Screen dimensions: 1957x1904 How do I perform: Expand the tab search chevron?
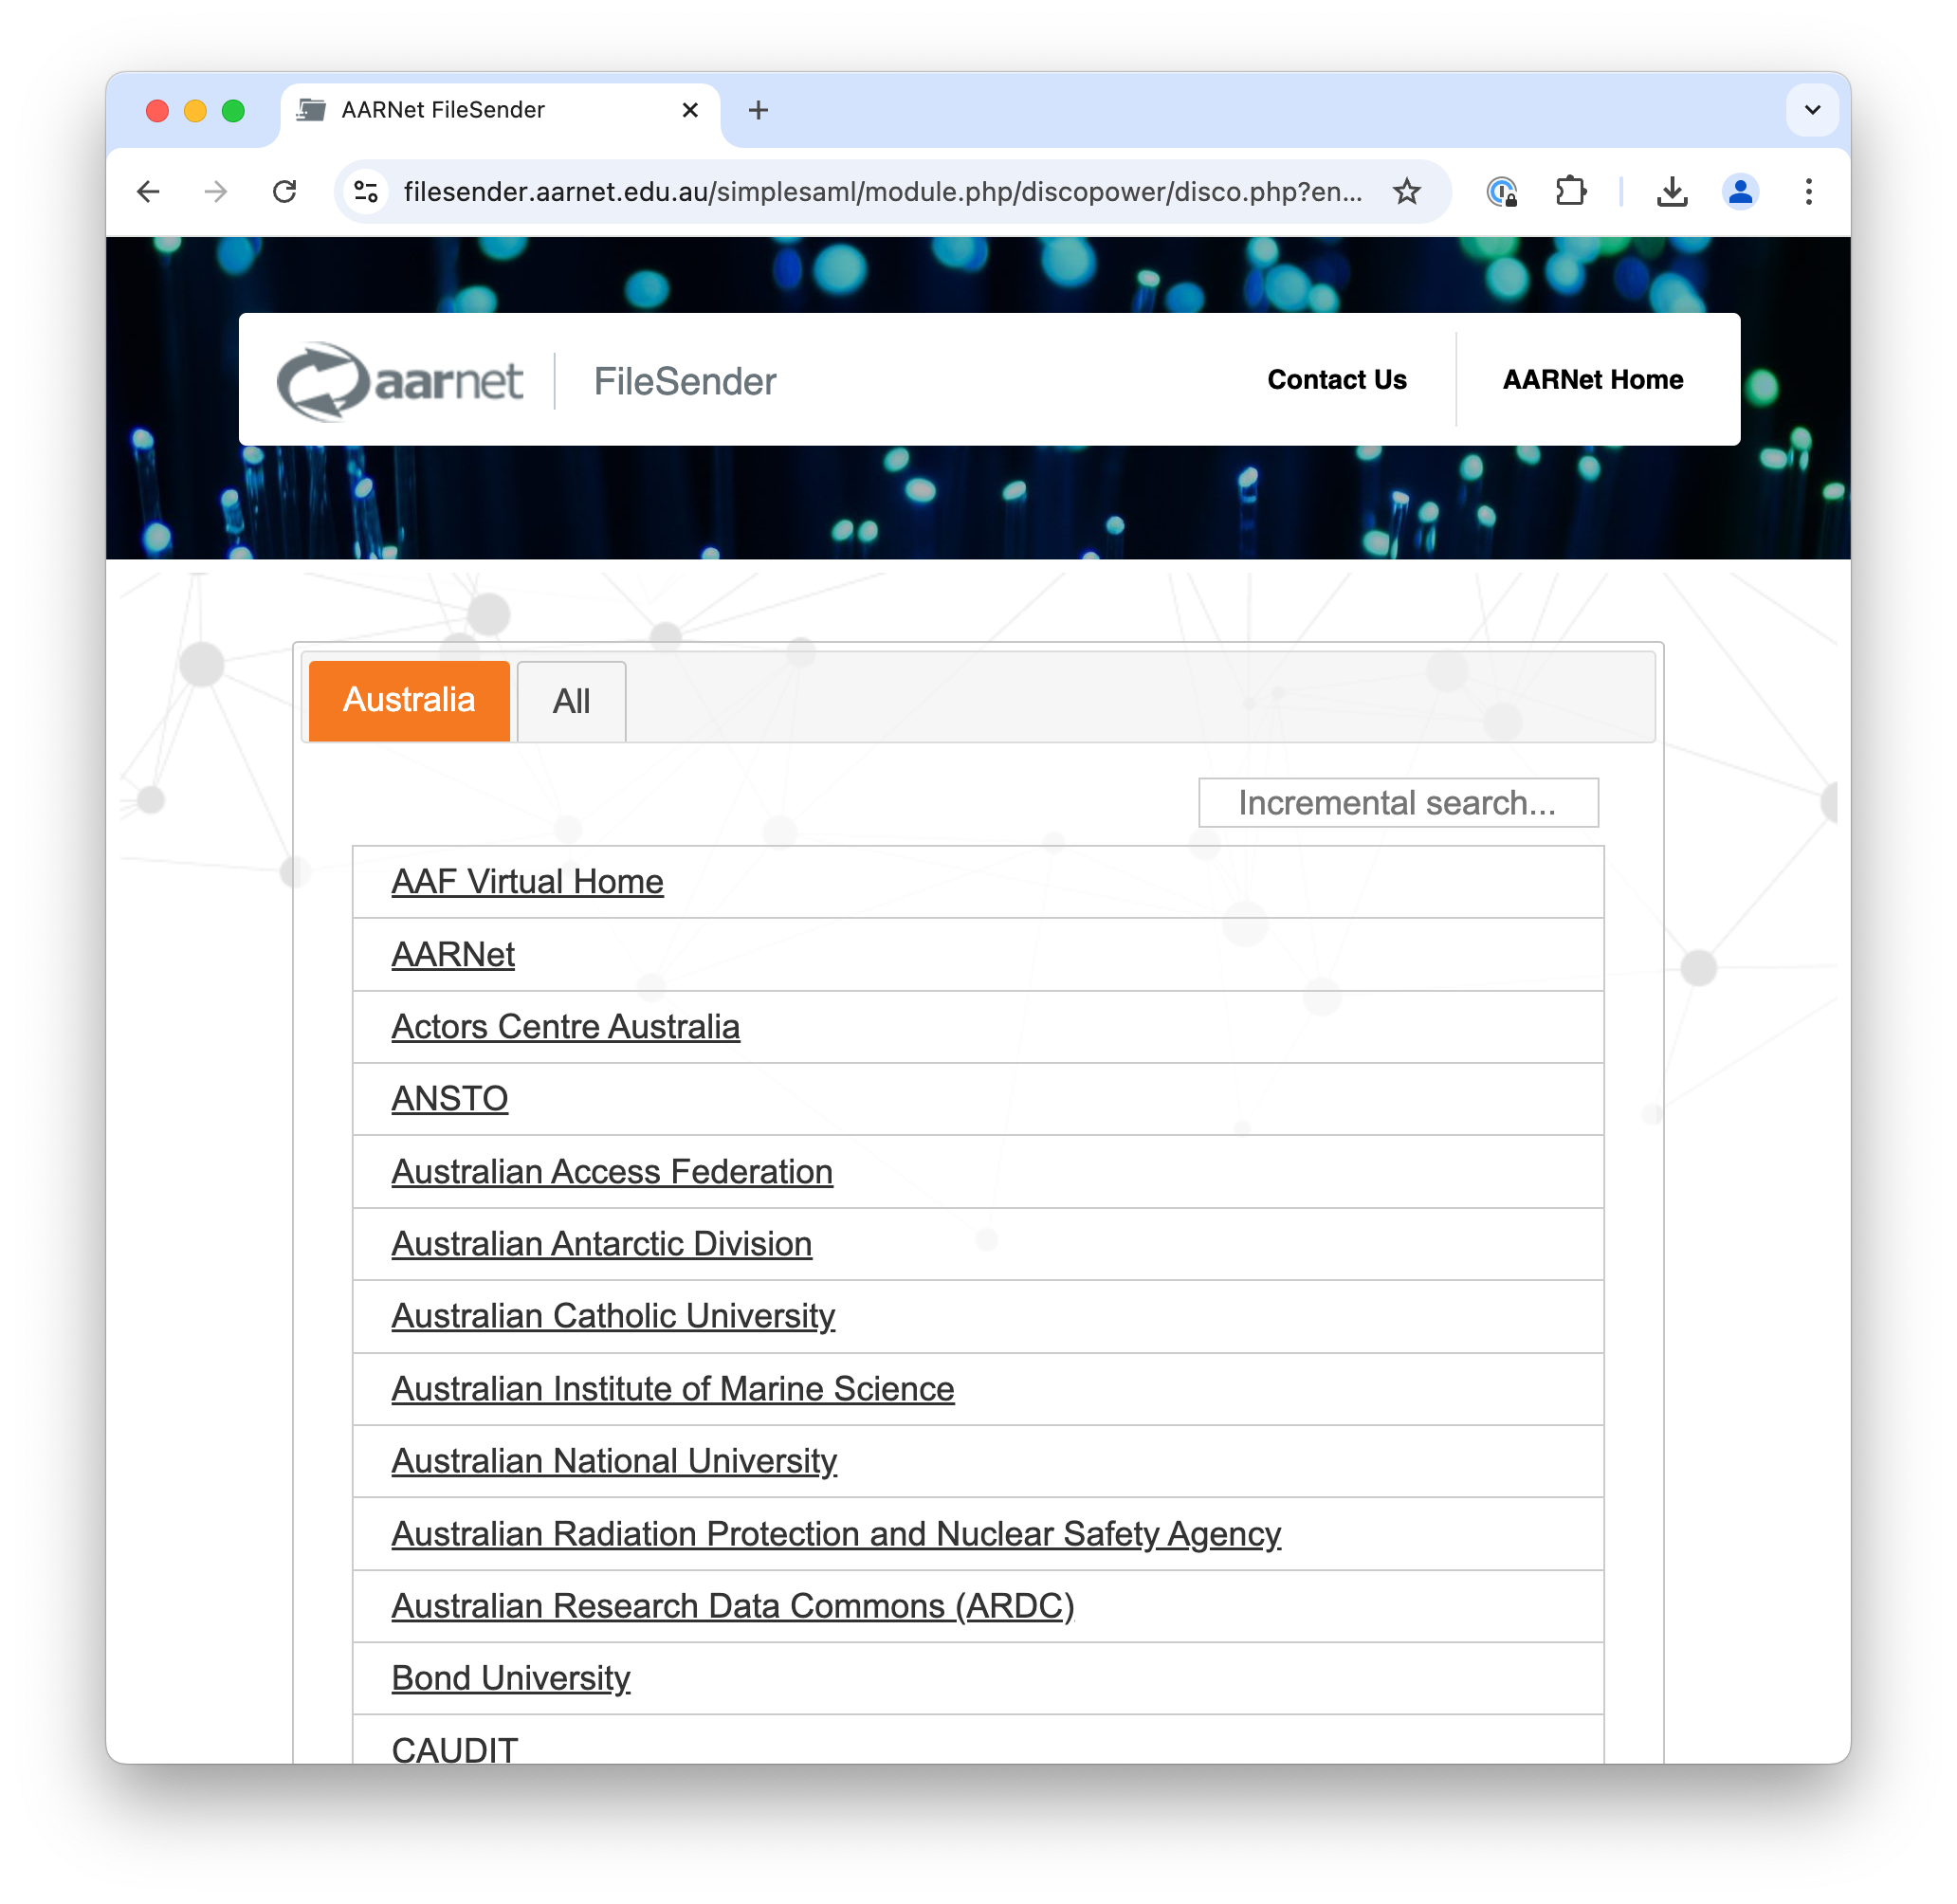(1811, 110)
